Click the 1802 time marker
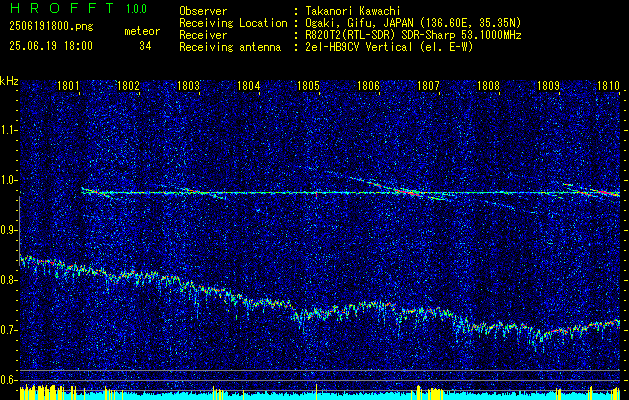This screenshot has height=400, width=629. pos(128,85)
